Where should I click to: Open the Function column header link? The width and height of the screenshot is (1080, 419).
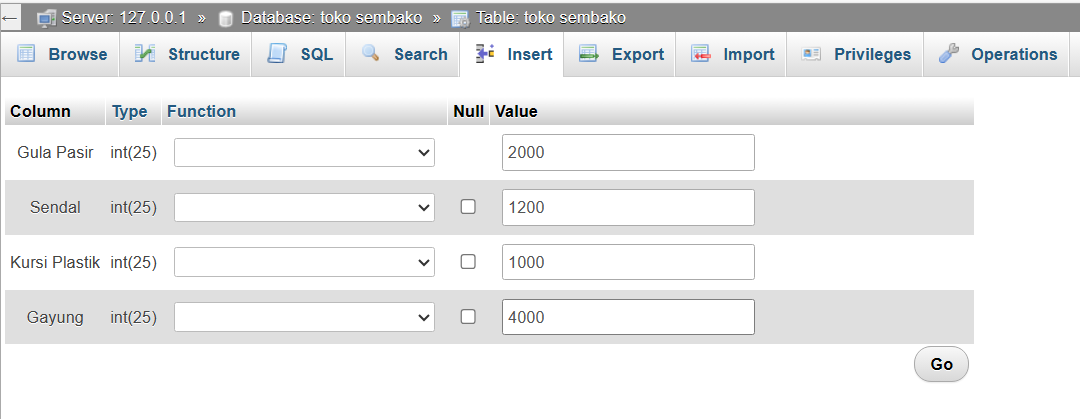(201, 111)
